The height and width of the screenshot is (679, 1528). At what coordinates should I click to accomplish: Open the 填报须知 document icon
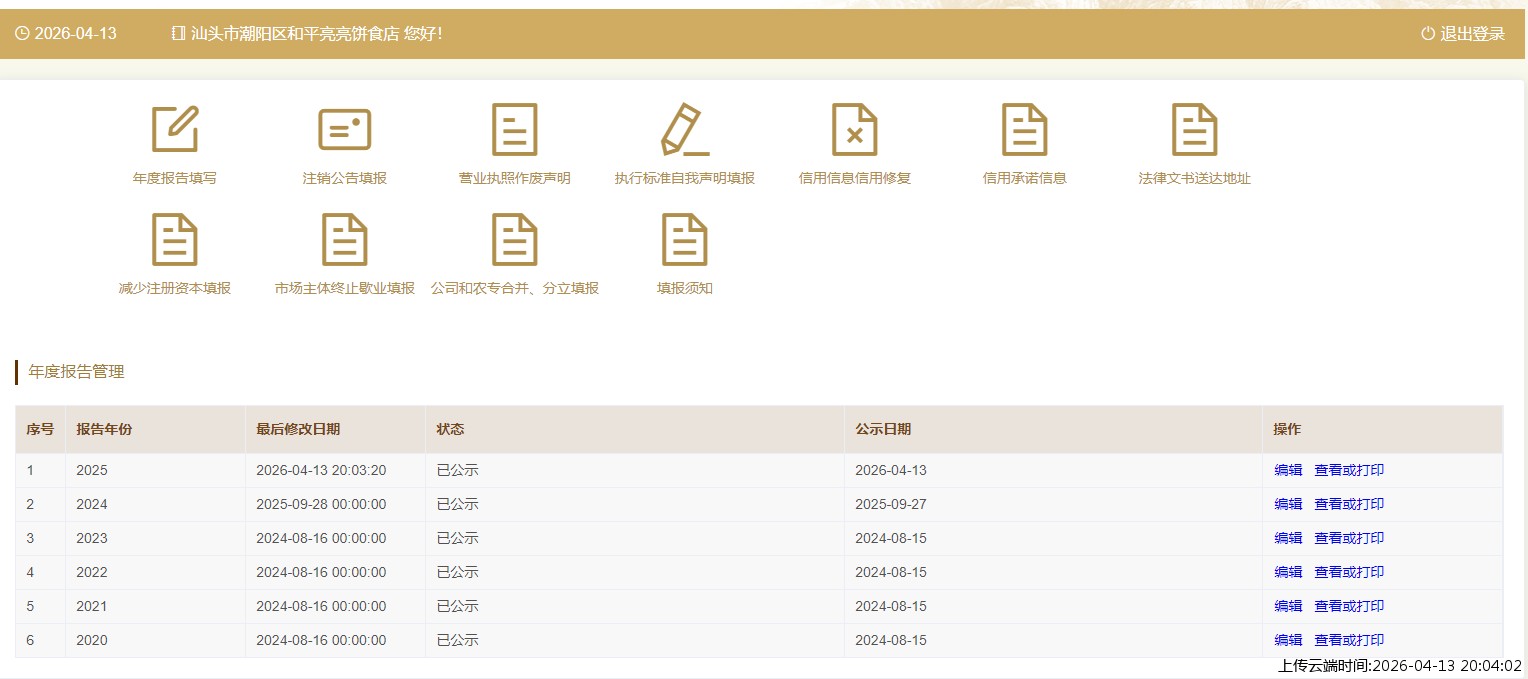tap(685, 240)
